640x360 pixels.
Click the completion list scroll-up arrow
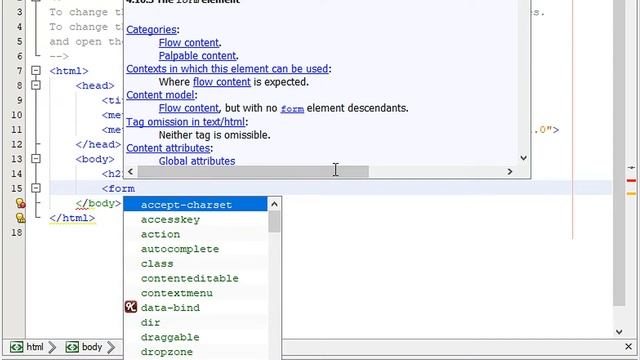coord(274,204)
